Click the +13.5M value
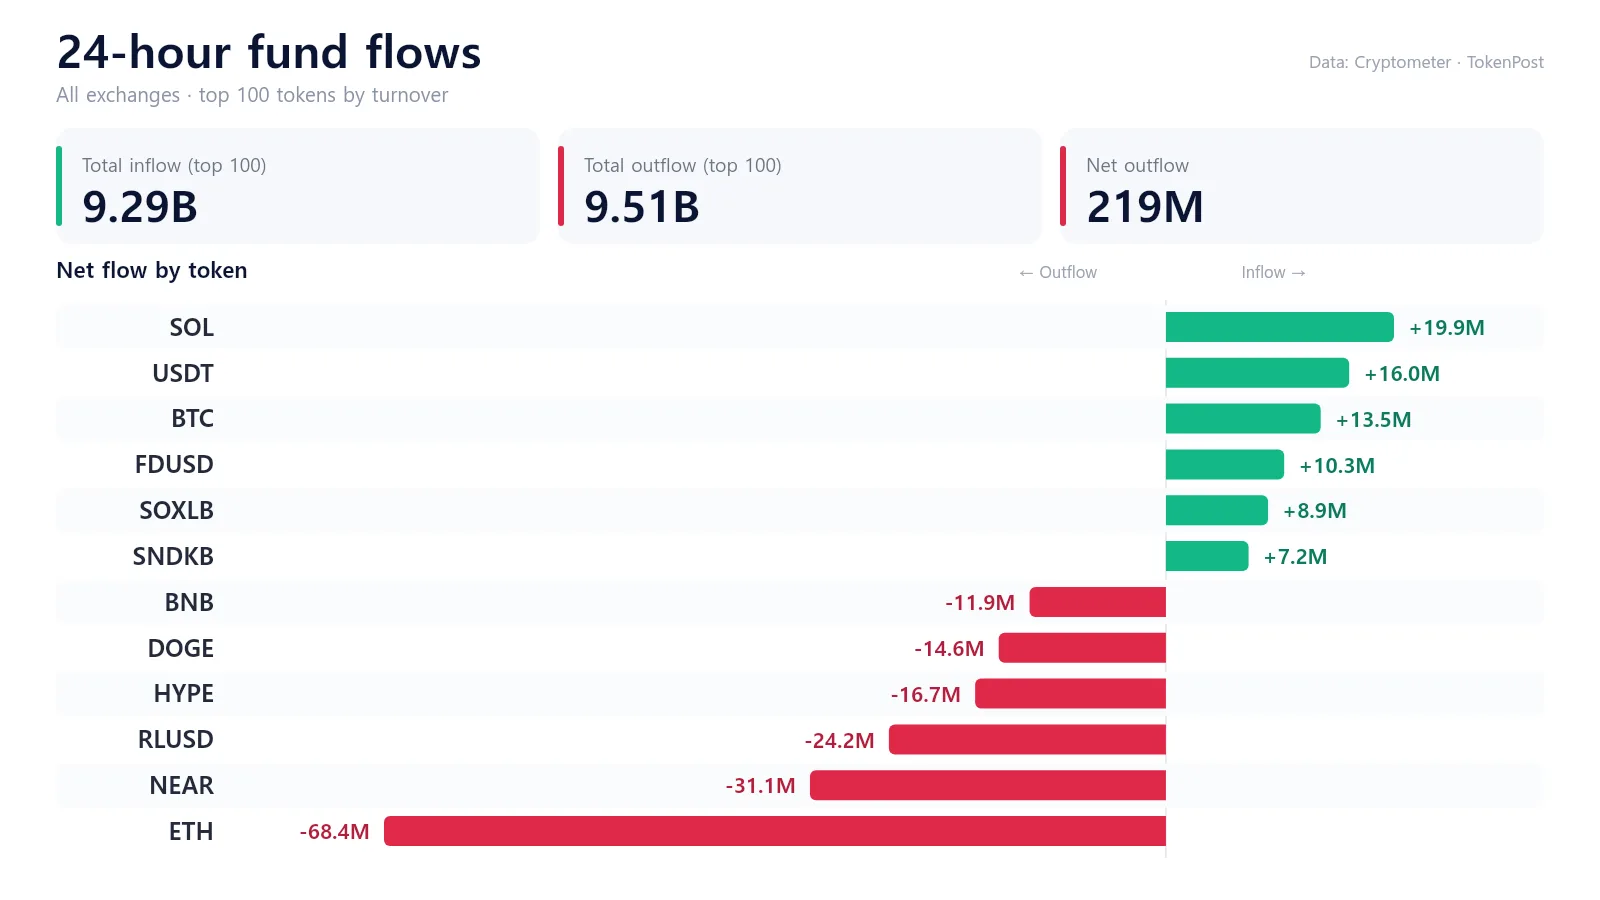Screen dimensions: 1600x900 click(1374, 420)
